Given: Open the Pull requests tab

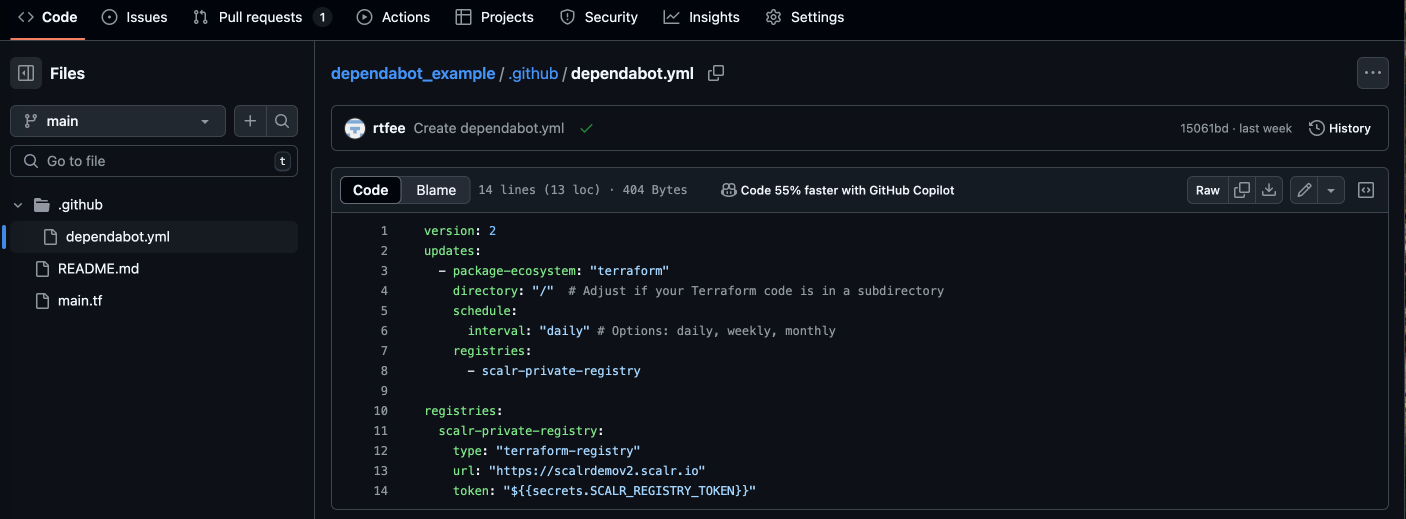Looking at the screenshot, I should [262, 17].
